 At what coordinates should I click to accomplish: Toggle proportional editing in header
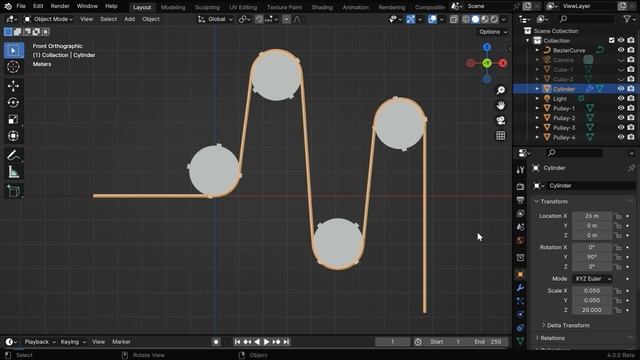pyautogui.click(x=287, y=19)
